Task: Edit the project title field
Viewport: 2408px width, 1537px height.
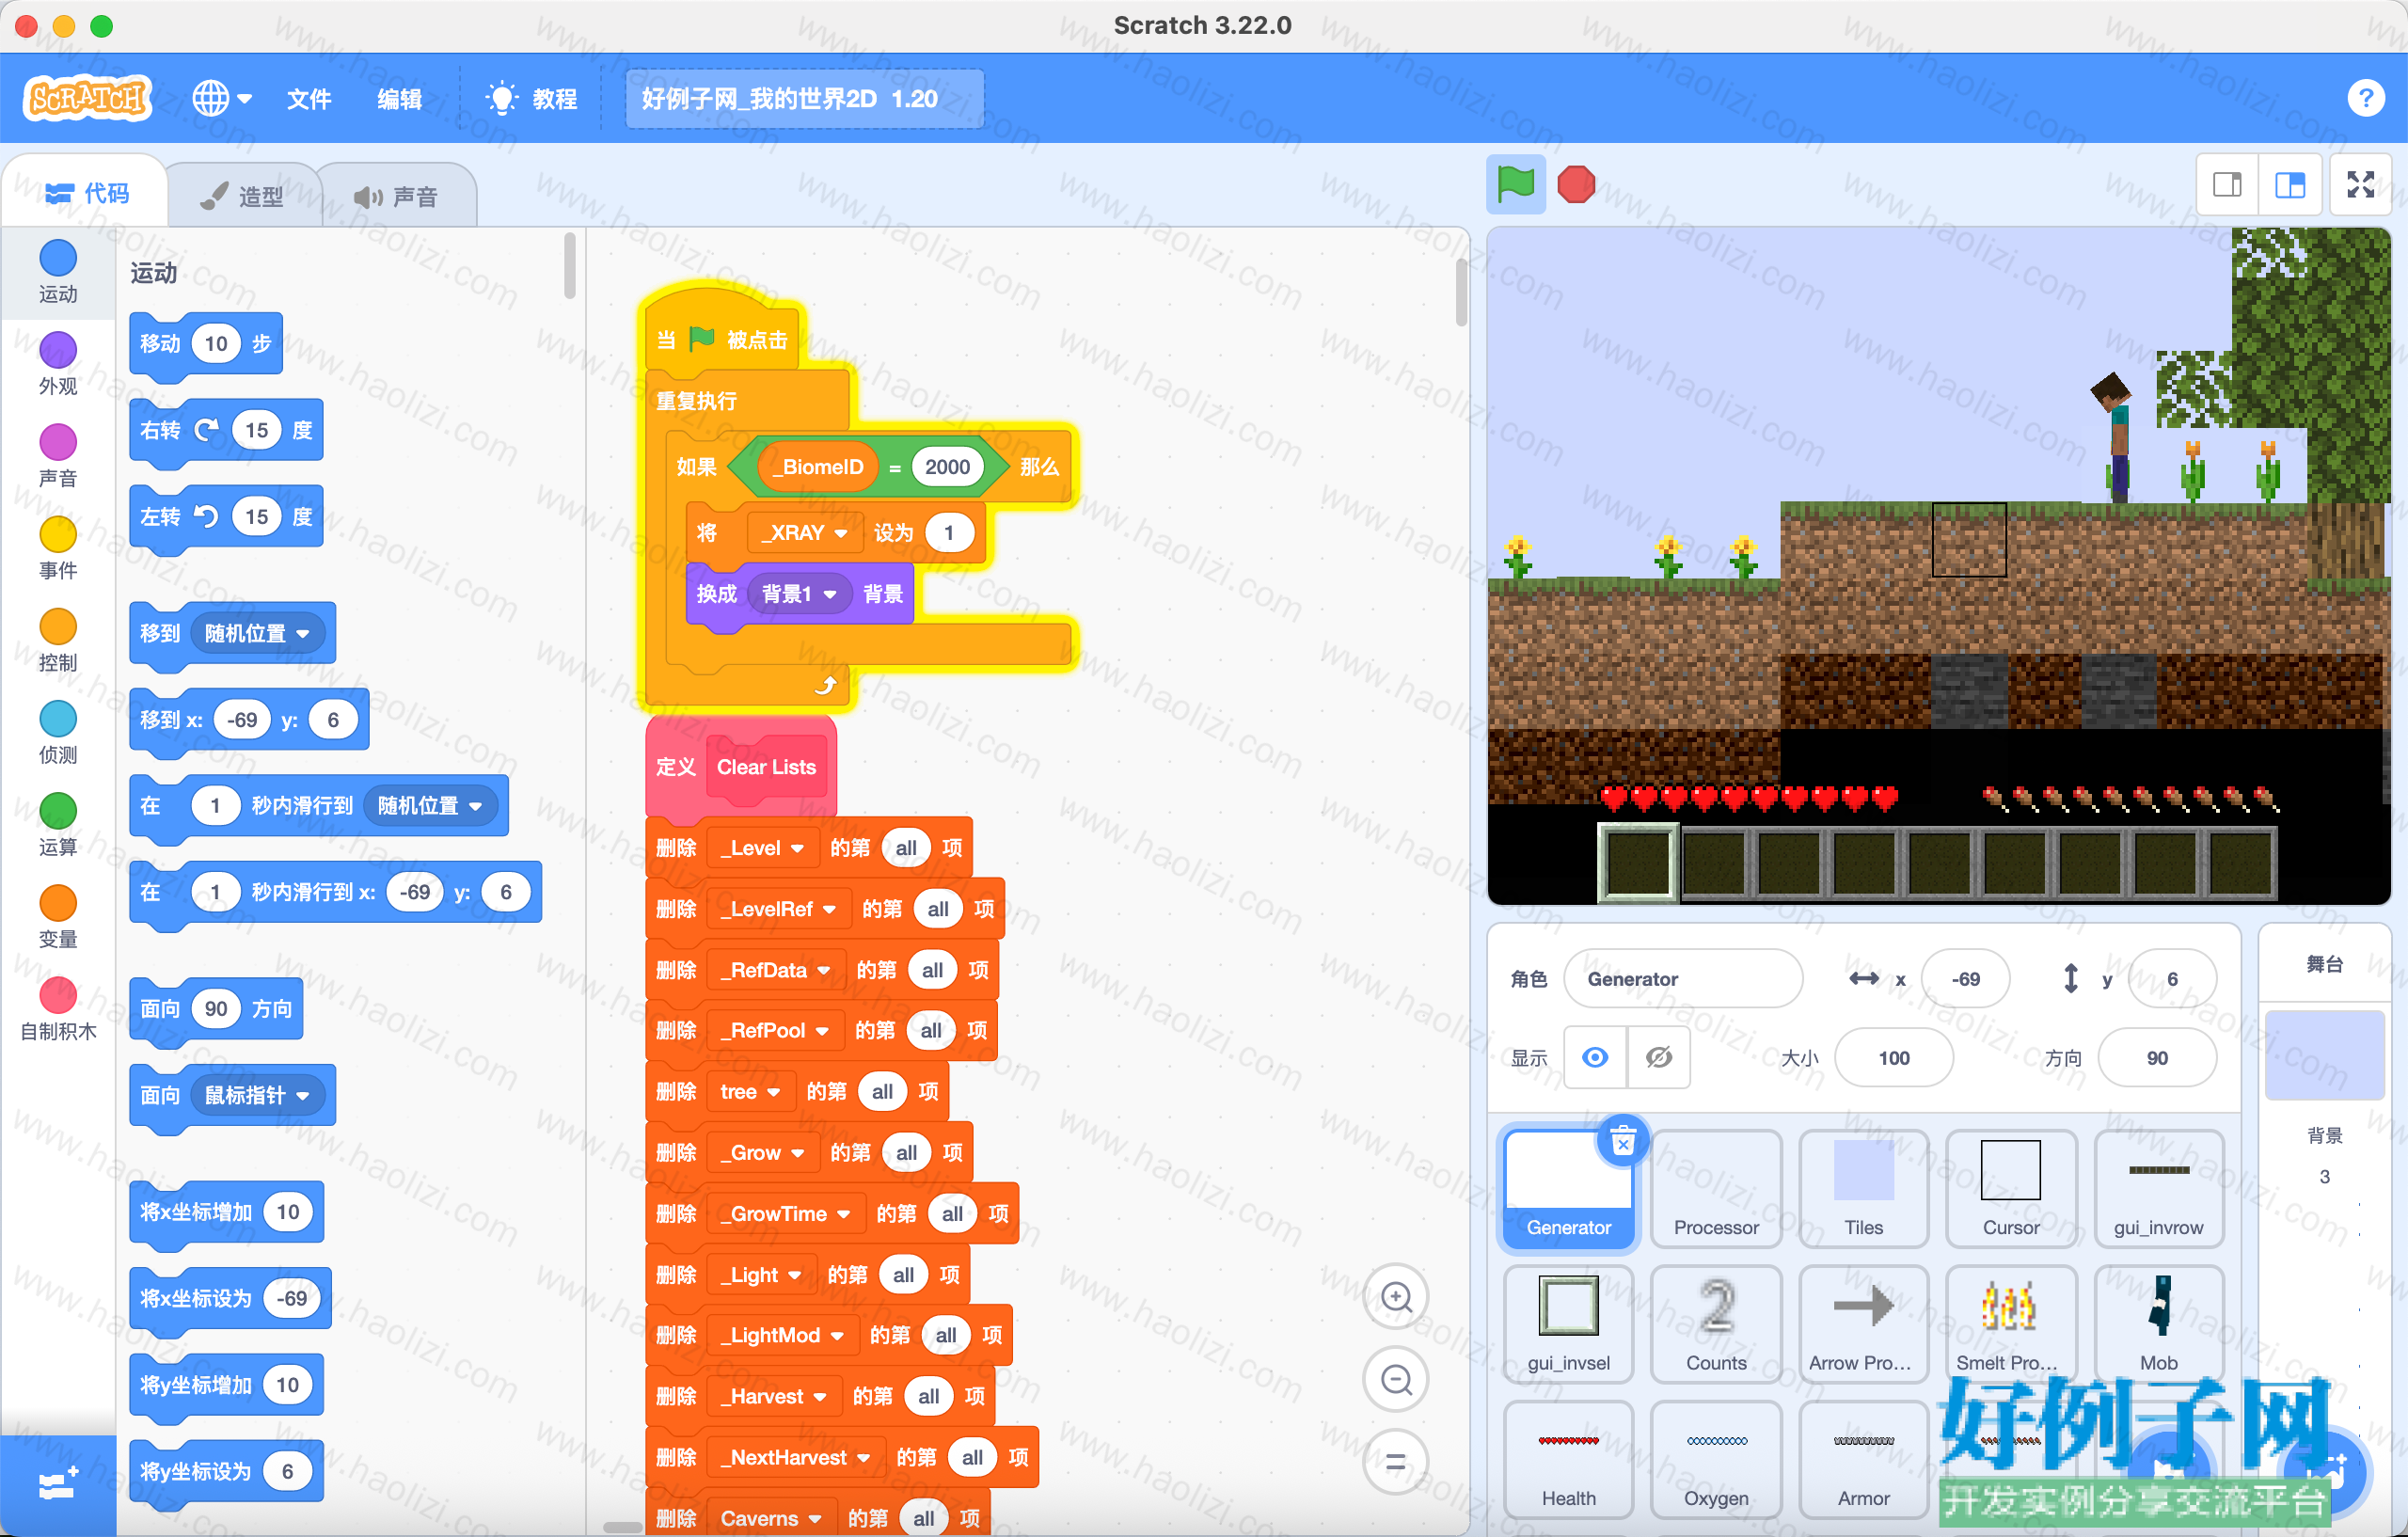Action: 804,98
